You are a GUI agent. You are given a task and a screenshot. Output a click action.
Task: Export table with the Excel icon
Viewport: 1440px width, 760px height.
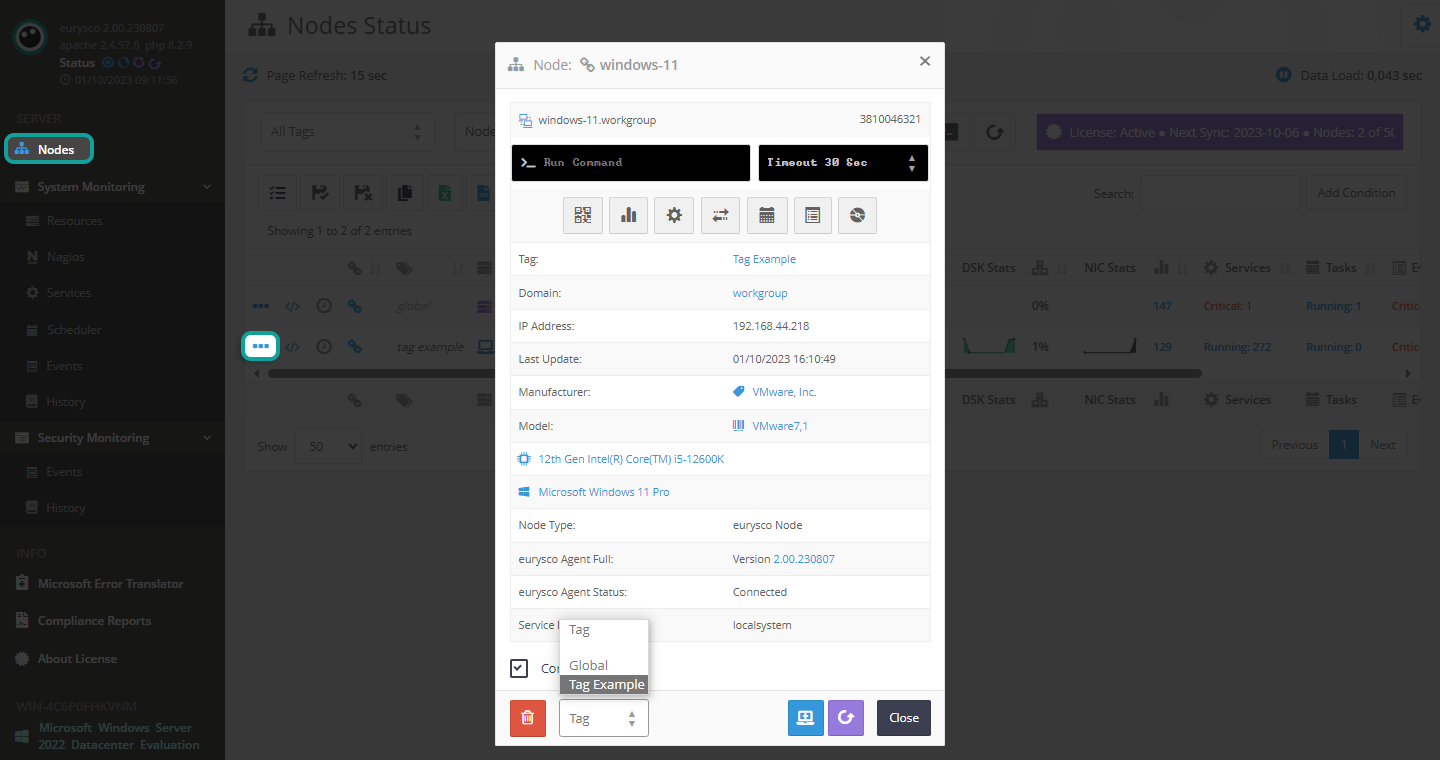pyautogui.click(x=445, y=193)
